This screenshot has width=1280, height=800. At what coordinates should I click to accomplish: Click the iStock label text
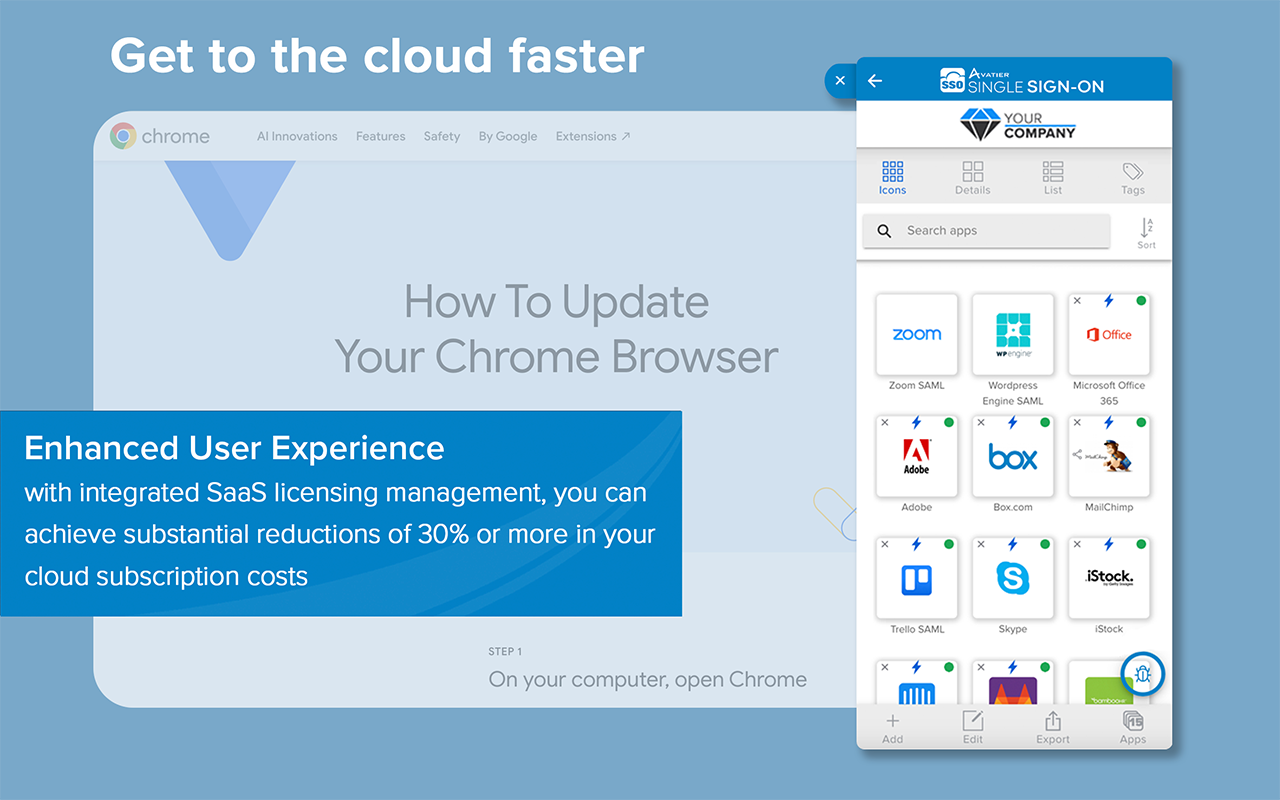pyautogui.click(x=1109, y=629)
